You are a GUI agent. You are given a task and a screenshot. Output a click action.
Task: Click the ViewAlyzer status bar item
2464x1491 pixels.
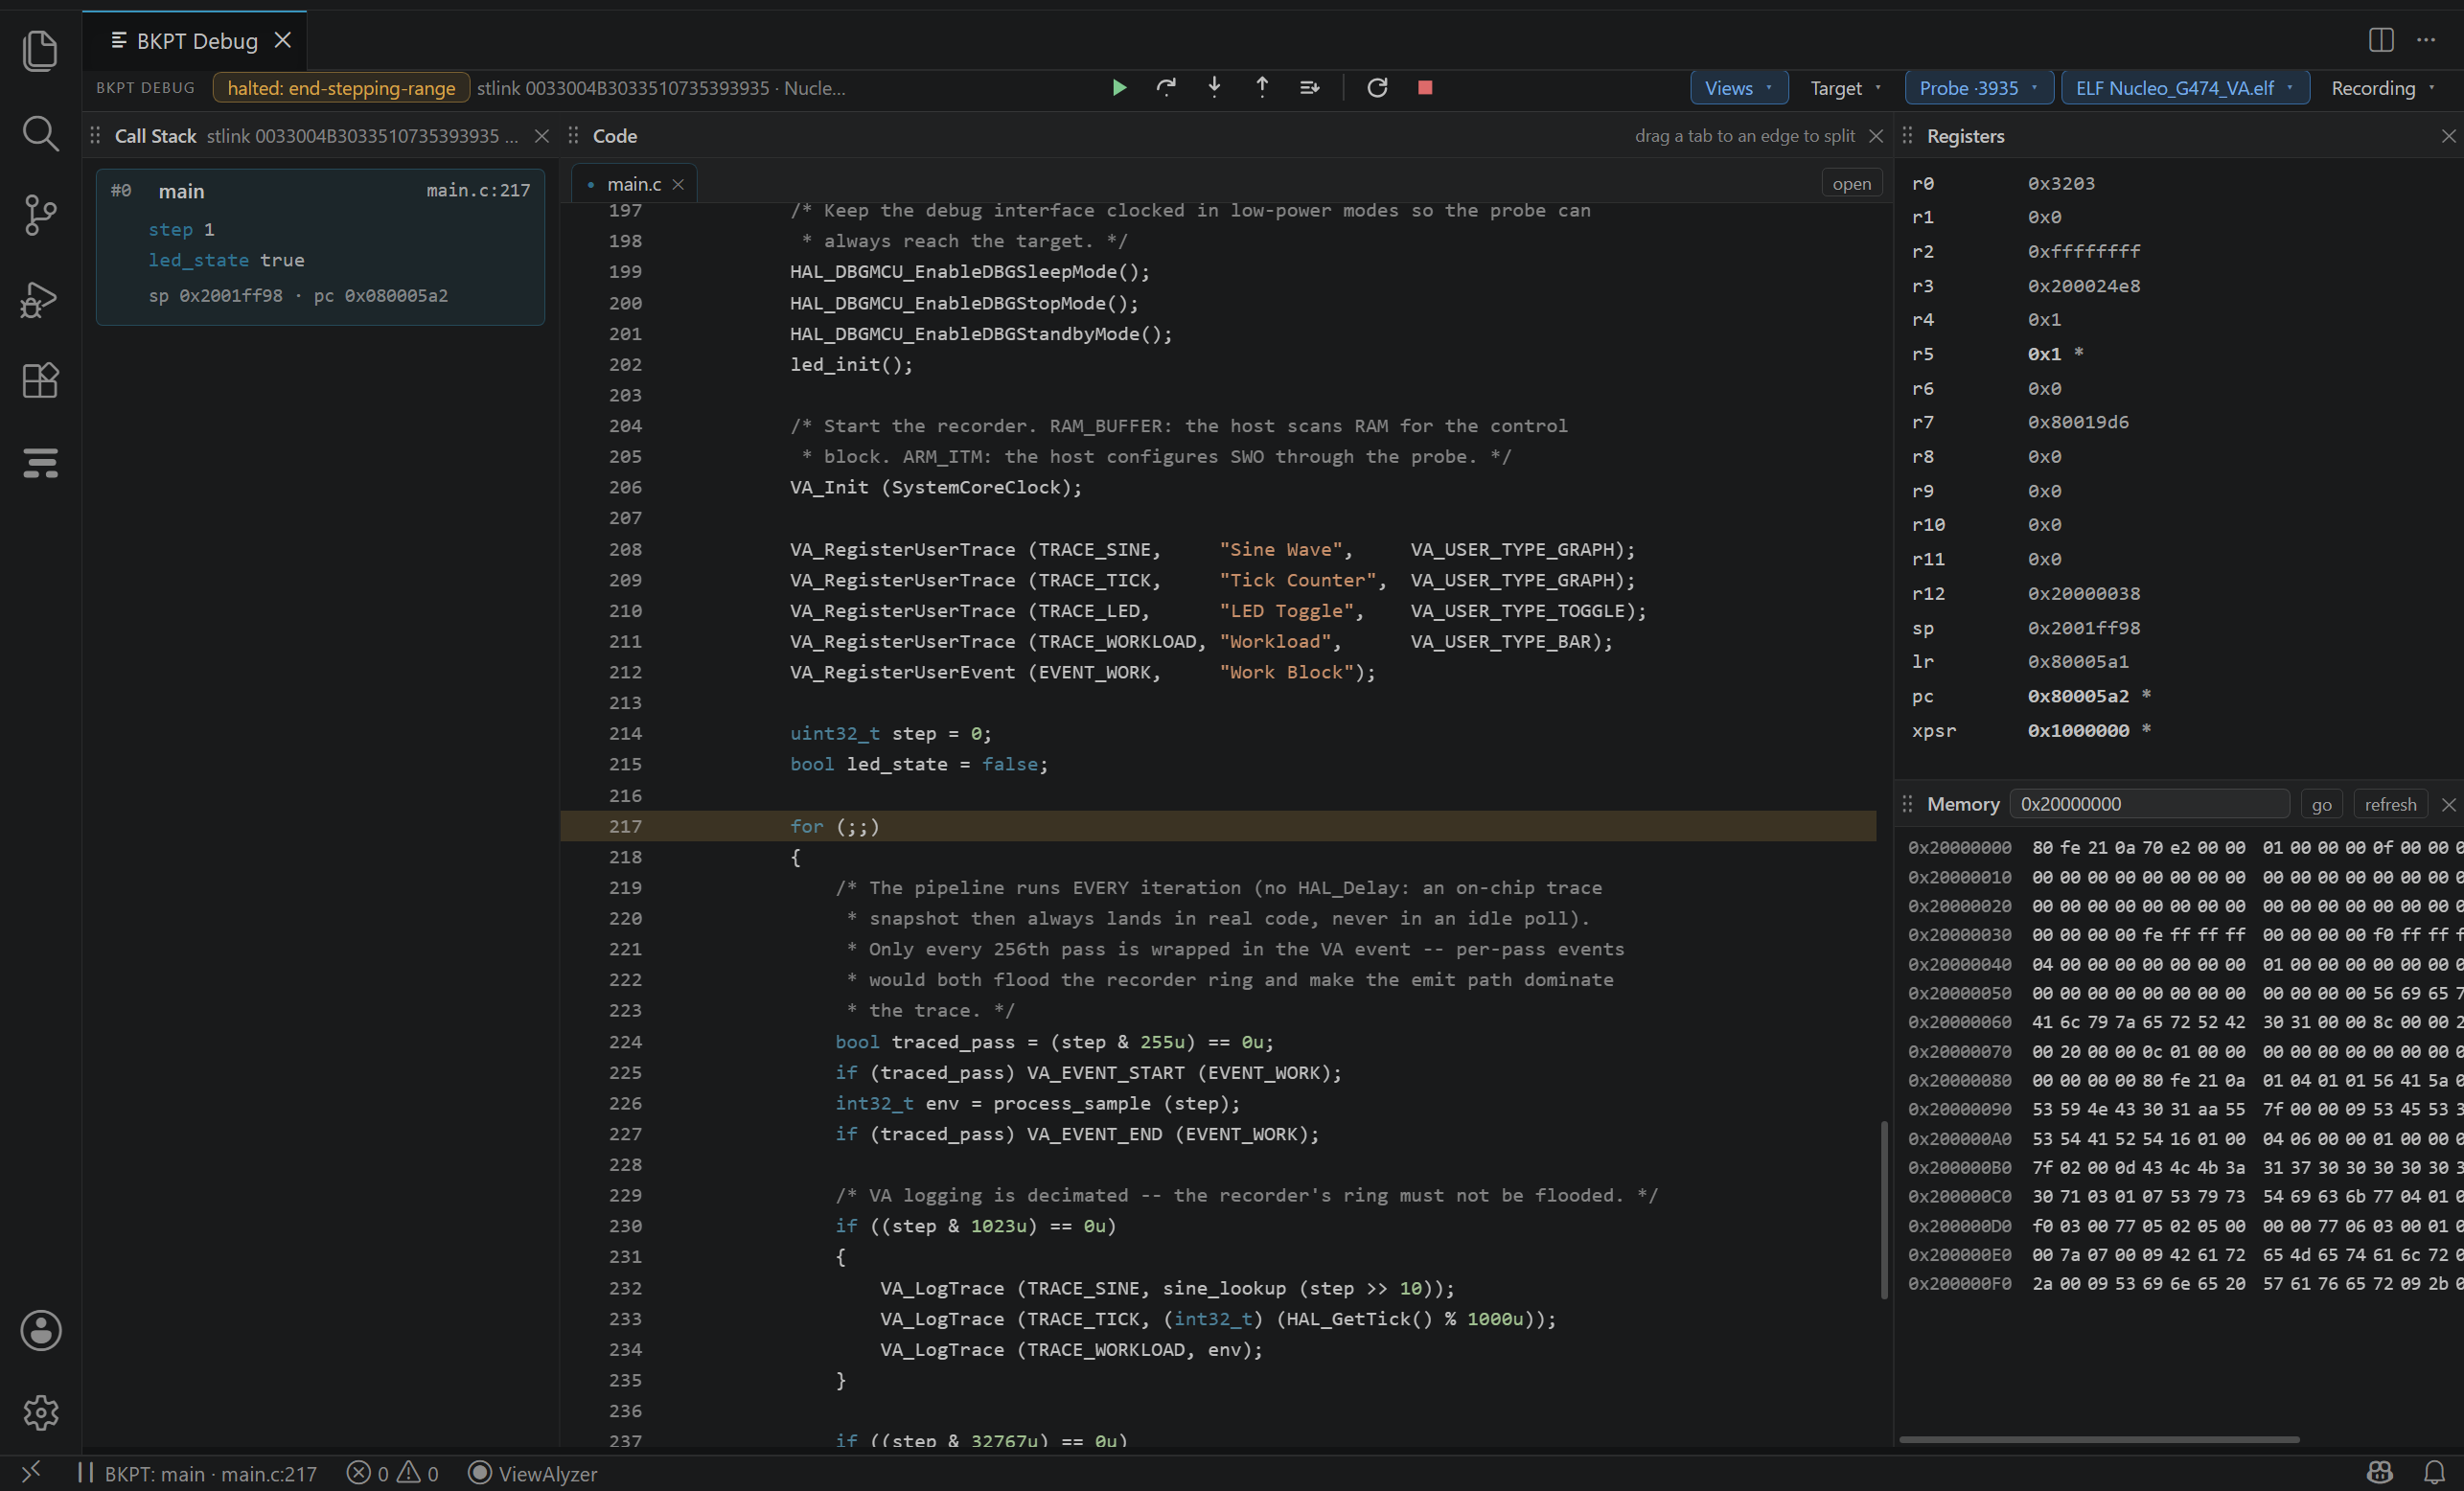click(533, 1473)
